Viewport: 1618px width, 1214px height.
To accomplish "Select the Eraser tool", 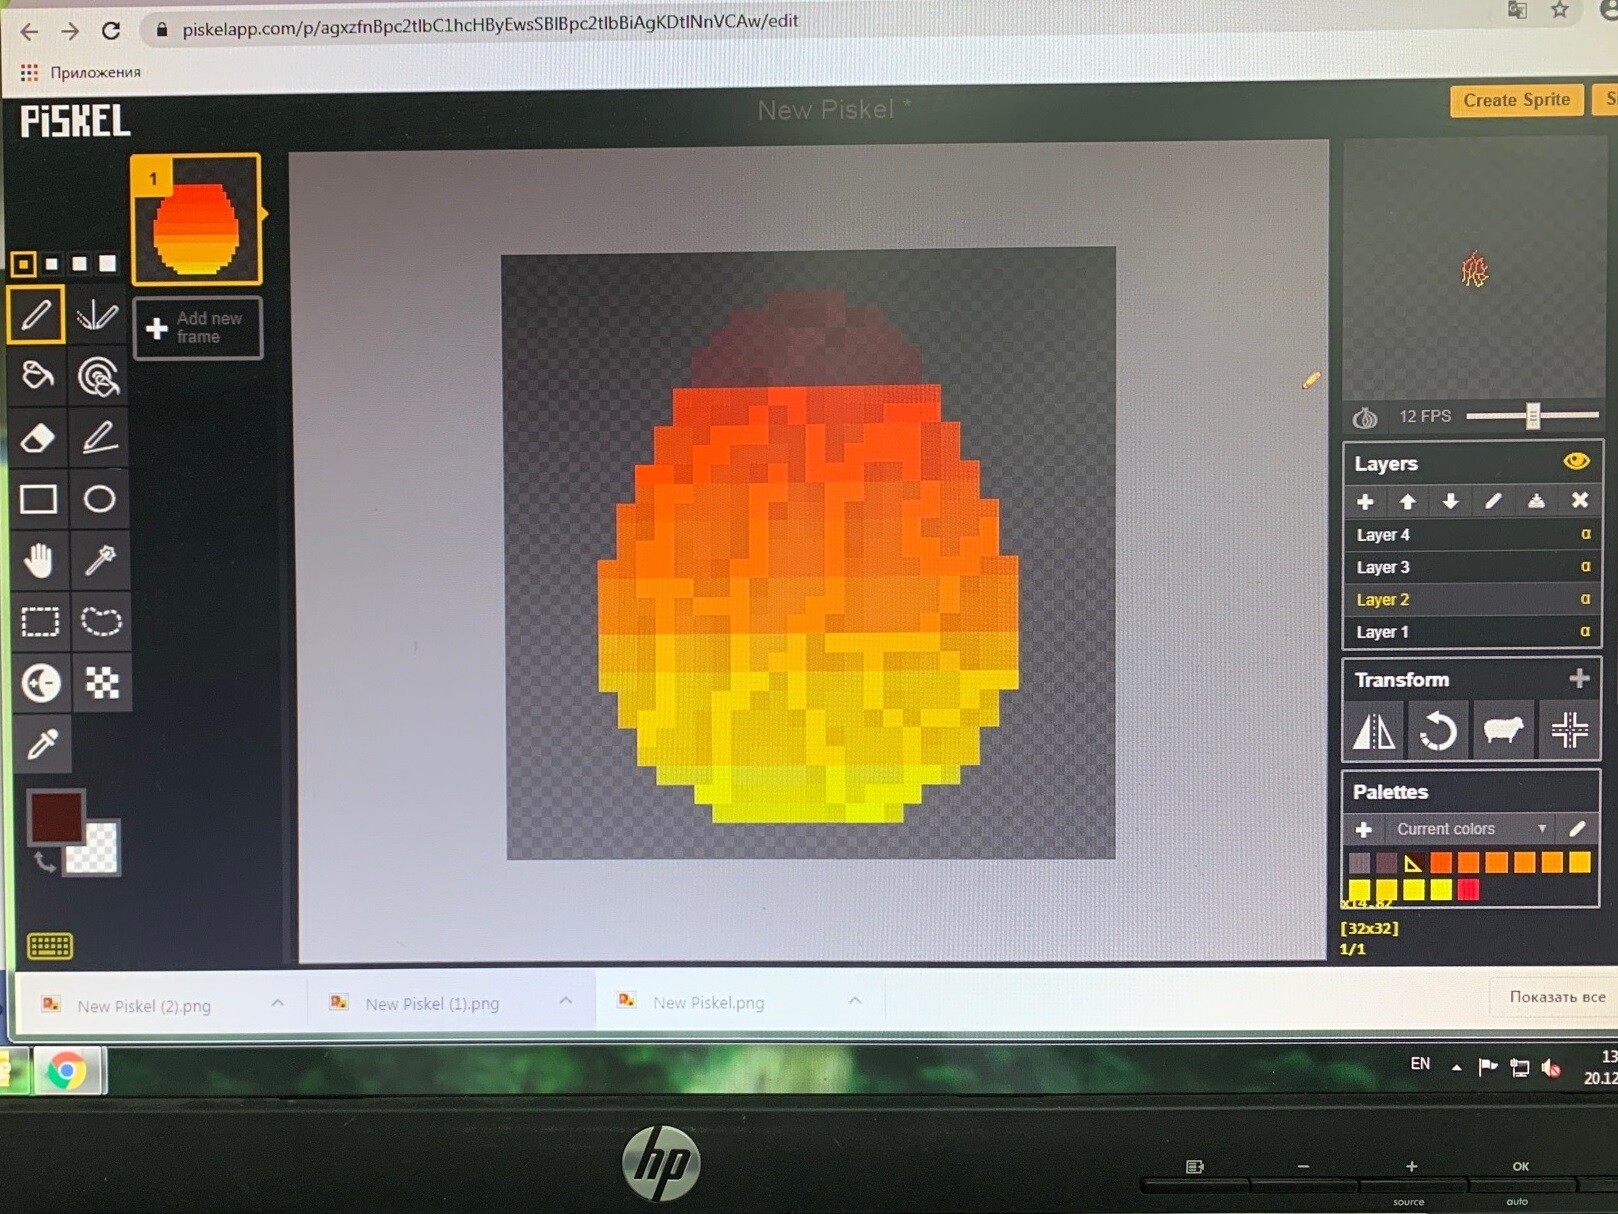I will [38, 438].
